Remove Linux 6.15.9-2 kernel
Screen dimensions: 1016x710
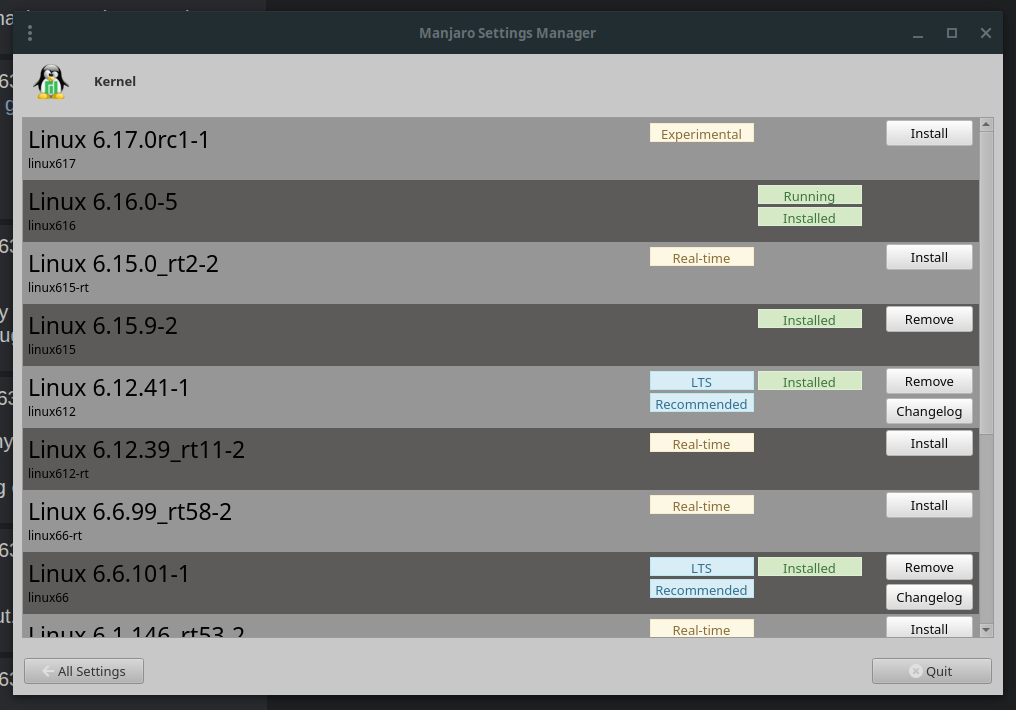(x=929, y=319)
